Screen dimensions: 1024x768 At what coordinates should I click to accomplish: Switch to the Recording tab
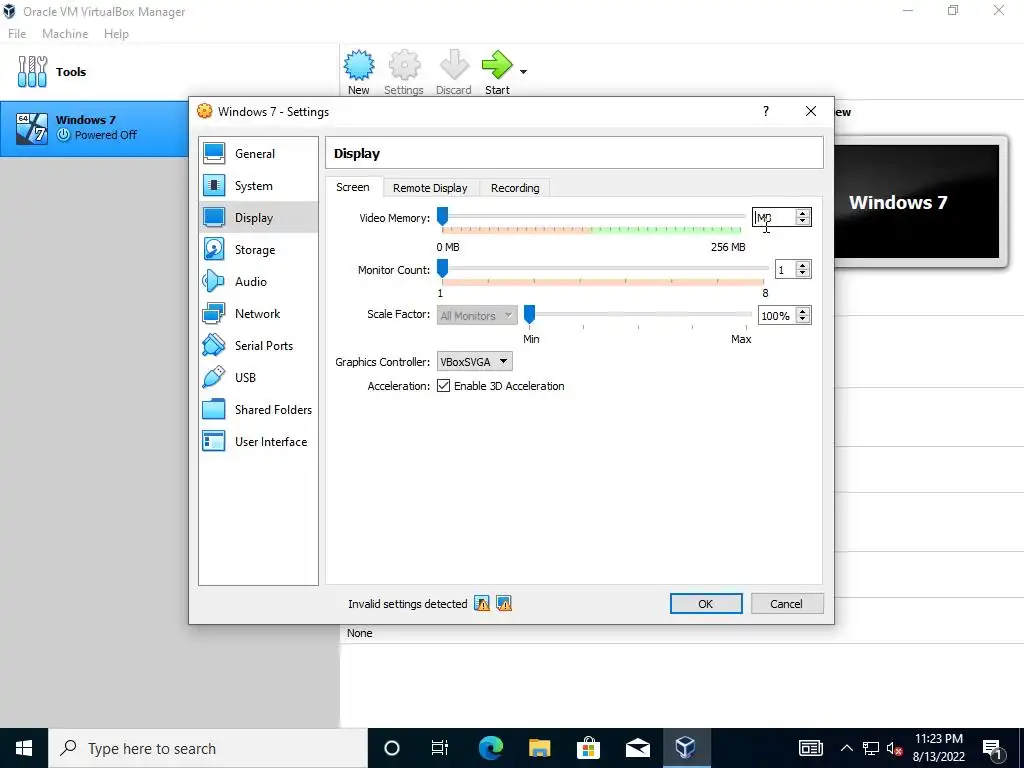515,188
